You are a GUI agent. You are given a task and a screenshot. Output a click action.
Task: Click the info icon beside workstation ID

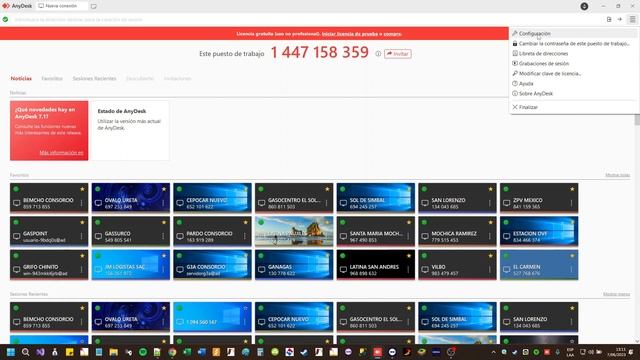[378, 54]
